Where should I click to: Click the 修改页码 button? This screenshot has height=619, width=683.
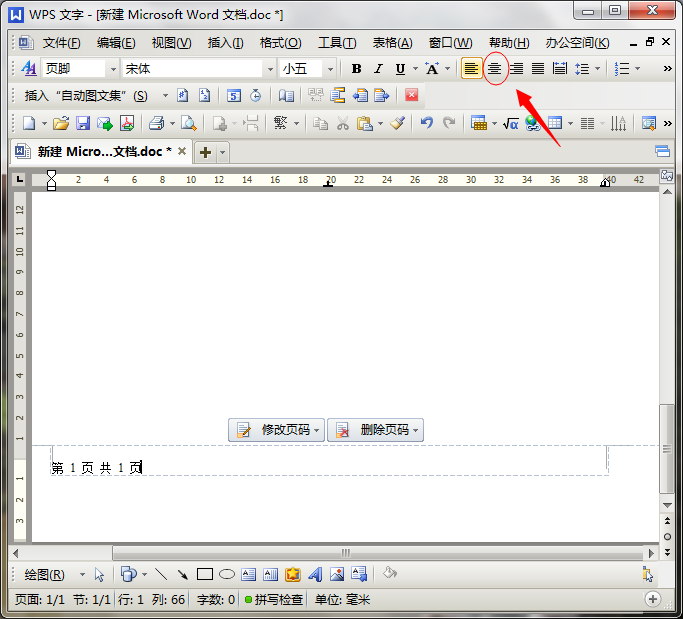(276, 430)
